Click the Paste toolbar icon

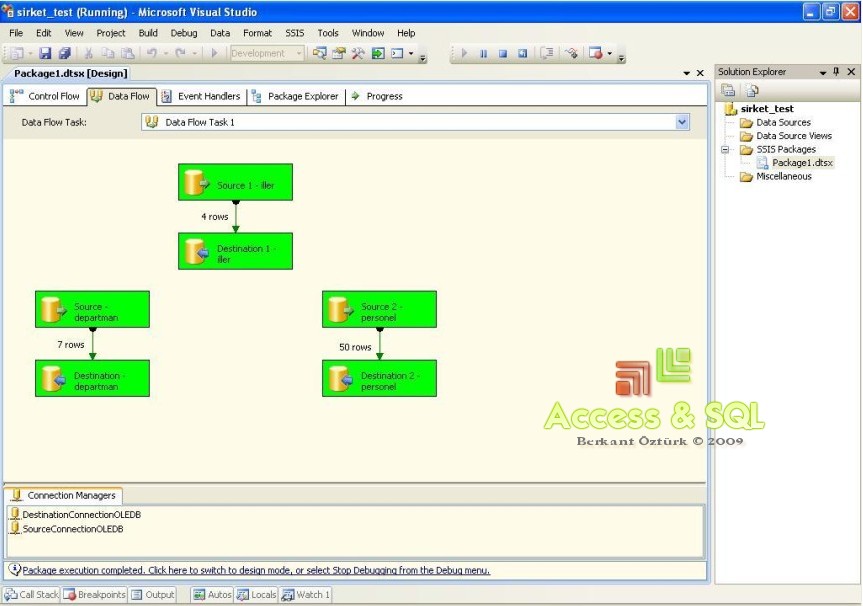point(129,51)
